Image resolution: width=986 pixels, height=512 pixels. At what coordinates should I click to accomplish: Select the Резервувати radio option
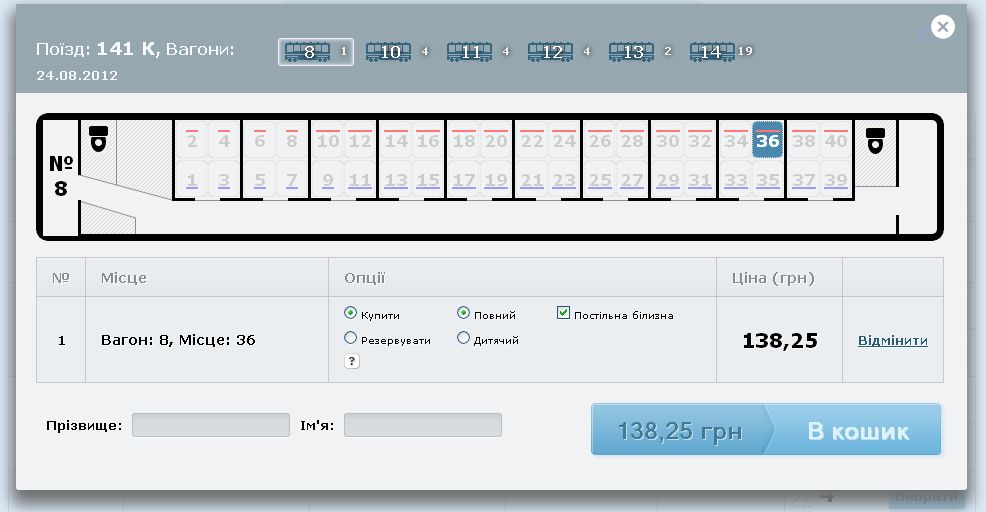pyautogui.click(x=350, y=338)
